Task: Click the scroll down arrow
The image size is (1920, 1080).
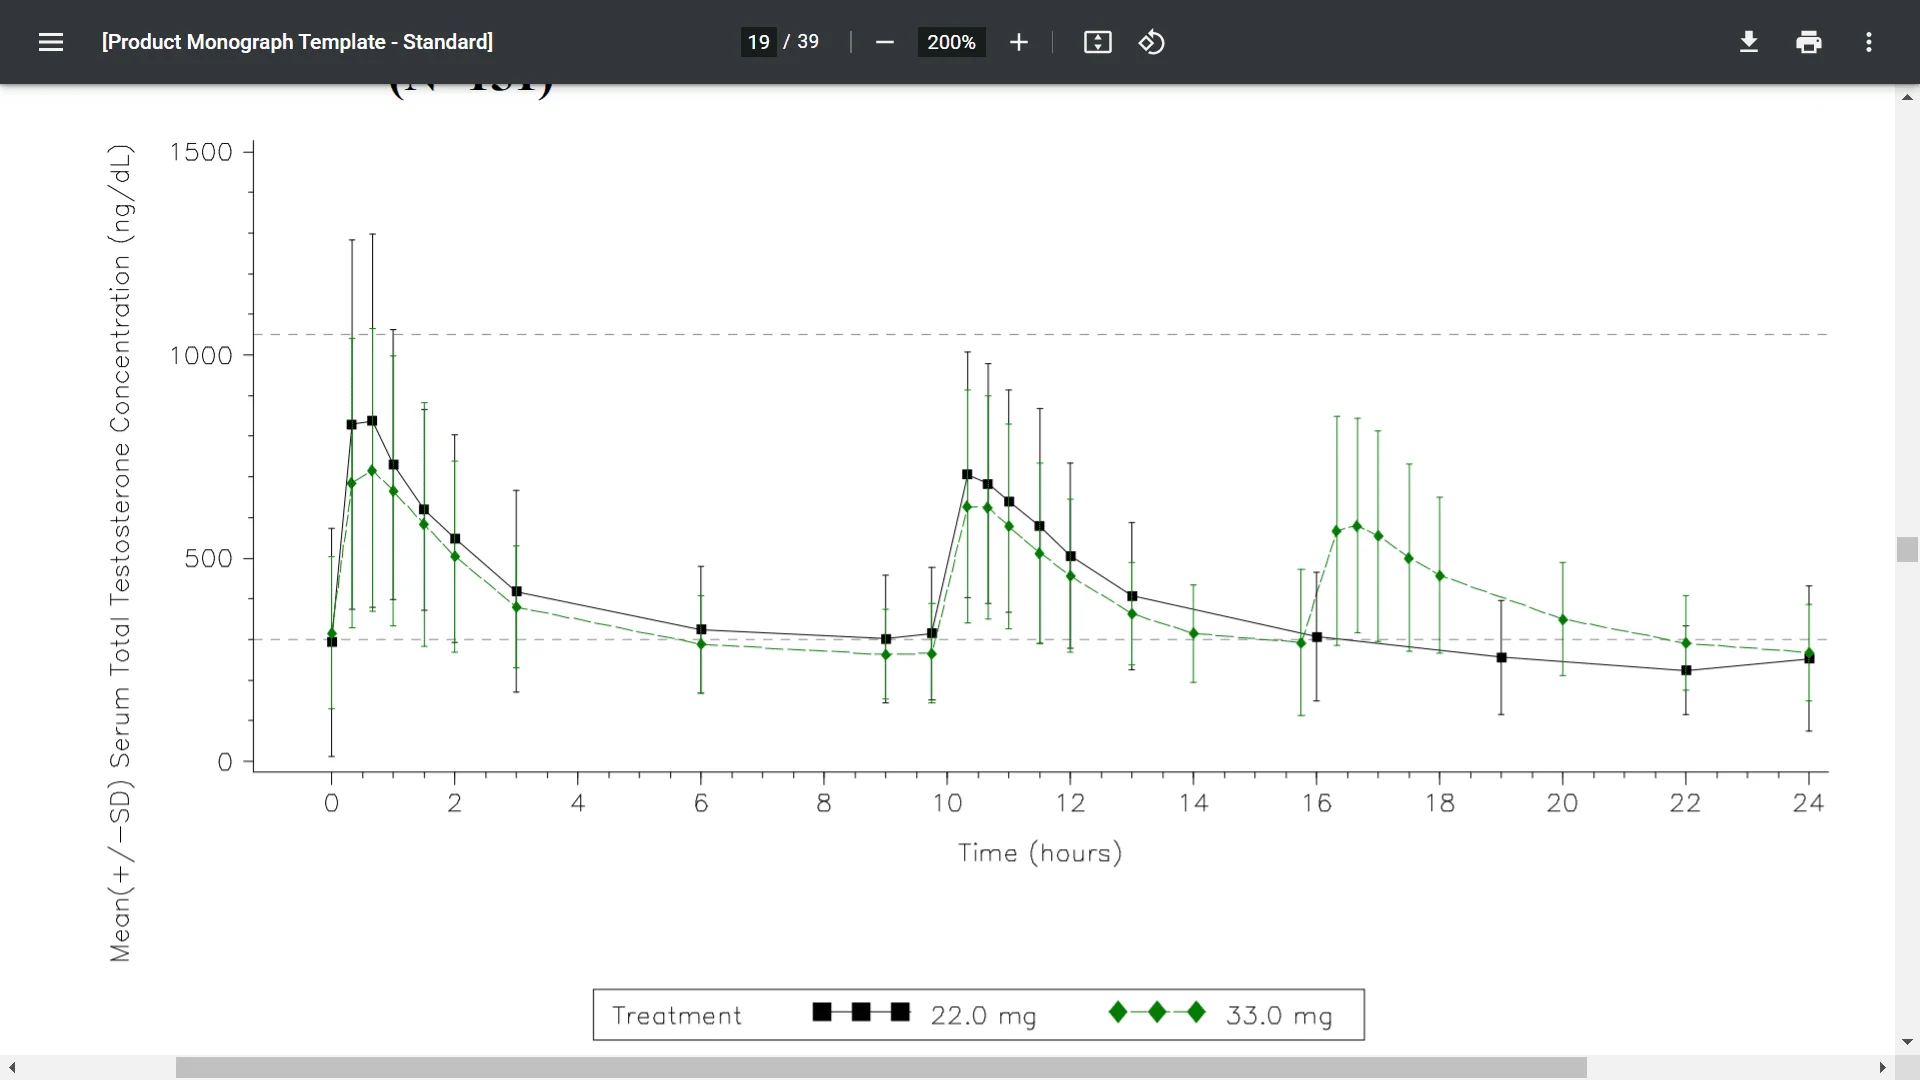Action: click(1906, 1042)
